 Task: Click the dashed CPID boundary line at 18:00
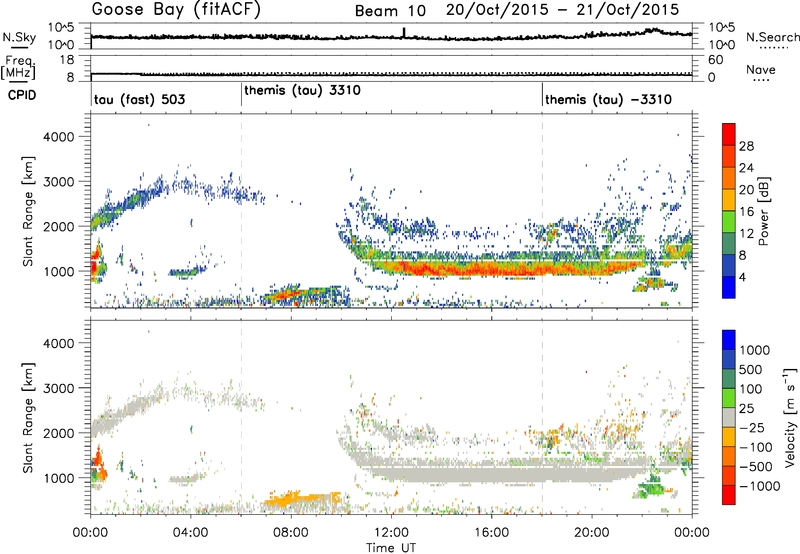(542, 211)
